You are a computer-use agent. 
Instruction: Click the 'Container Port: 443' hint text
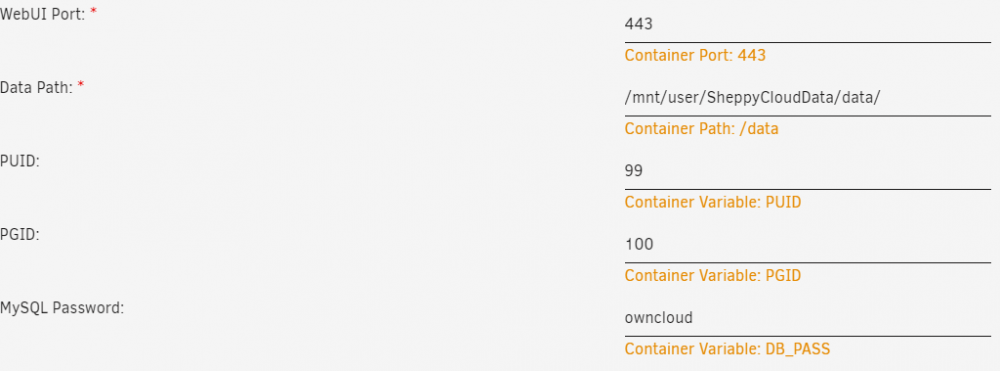(x=695, y=55)
